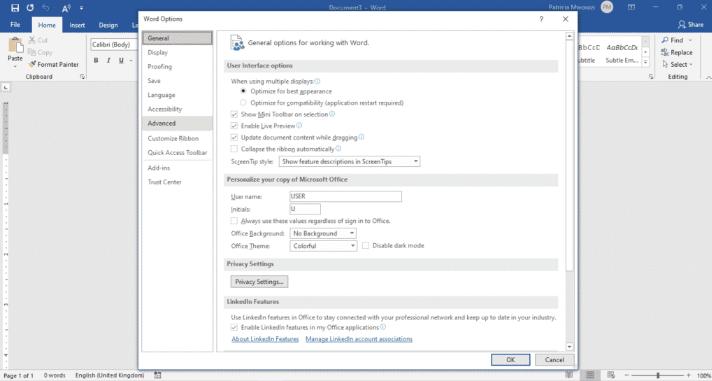The height and width of the screenshot is (381, 712).
Task: Click in the Initials field
Action: tap(305, 209)
